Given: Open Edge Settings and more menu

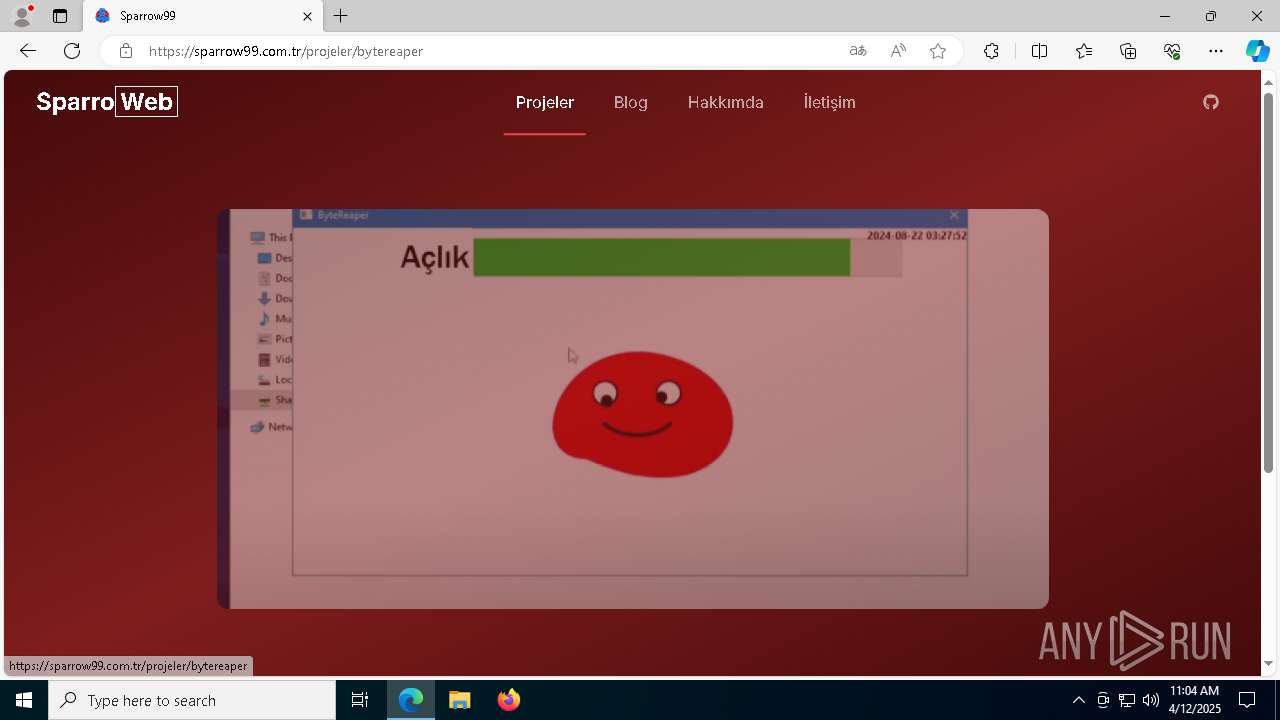Looking at the screenshot, I should coord(1216,51).
